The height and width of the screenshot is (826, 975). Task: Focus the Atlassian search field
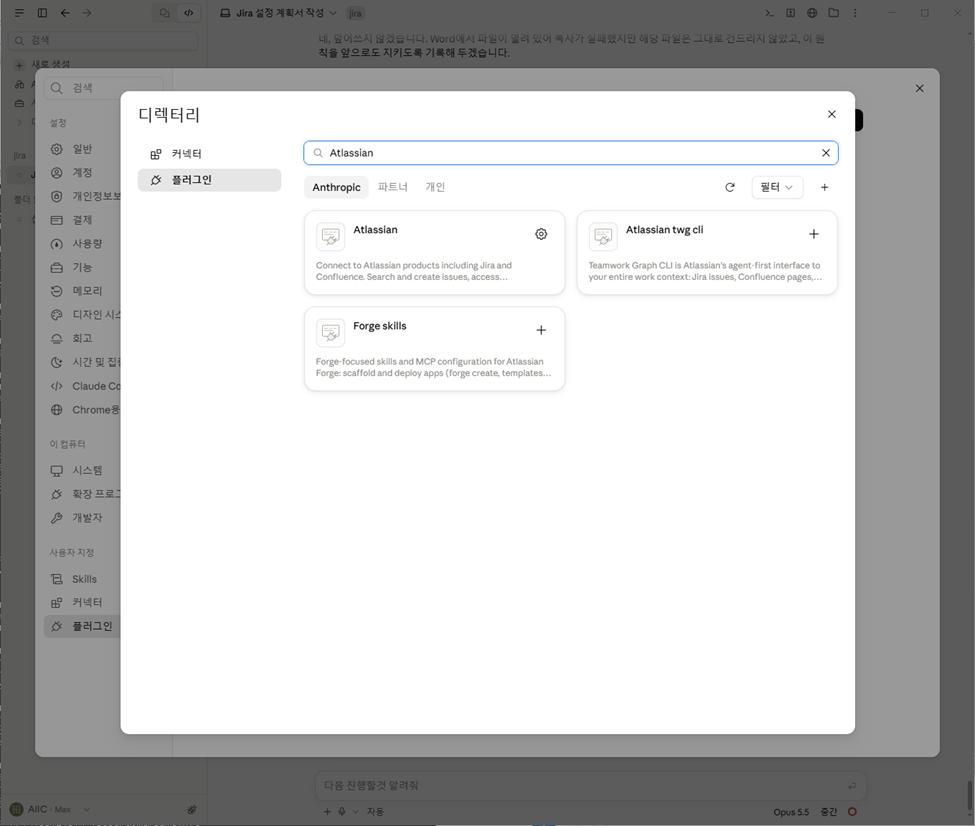point(571,153)
